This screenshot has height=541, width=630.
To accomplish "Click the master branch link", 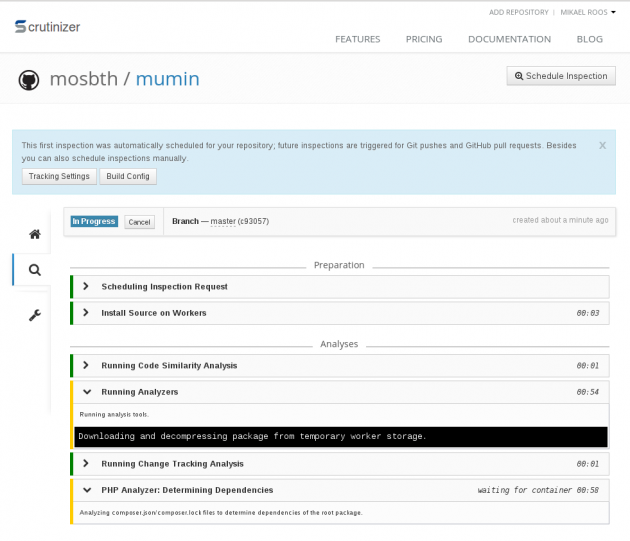I will (x=223, y=221).
